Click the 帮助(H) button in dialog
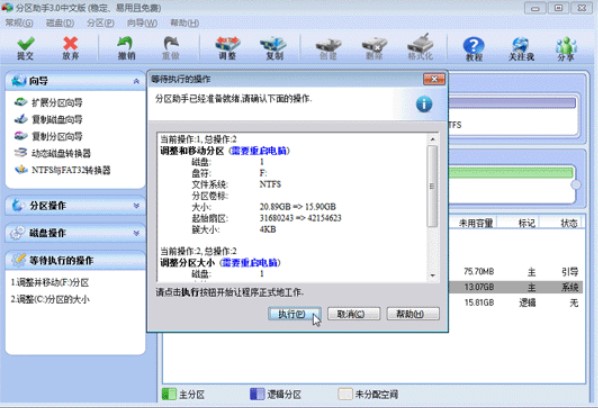Image resolution: width=598 pixels, height=408 pixels. (413, 314)
